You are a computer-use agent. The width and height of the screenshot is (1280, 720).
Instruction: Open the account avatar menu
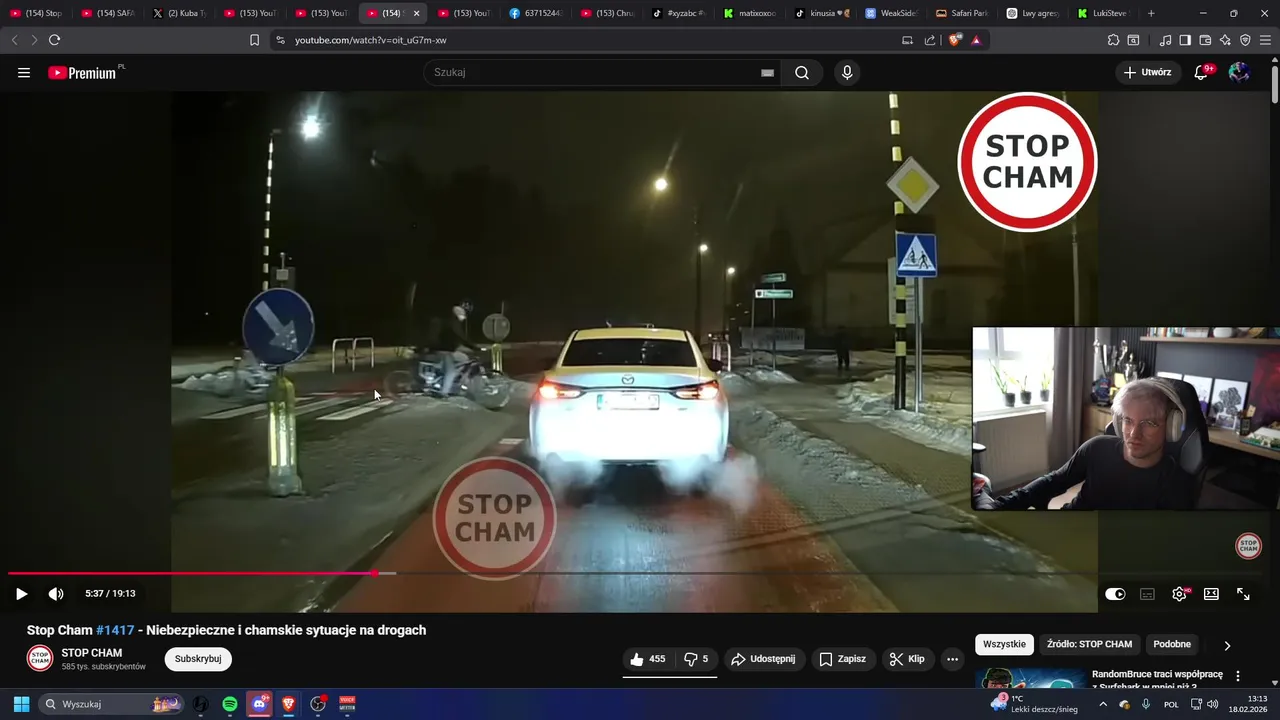[1239, 72]
